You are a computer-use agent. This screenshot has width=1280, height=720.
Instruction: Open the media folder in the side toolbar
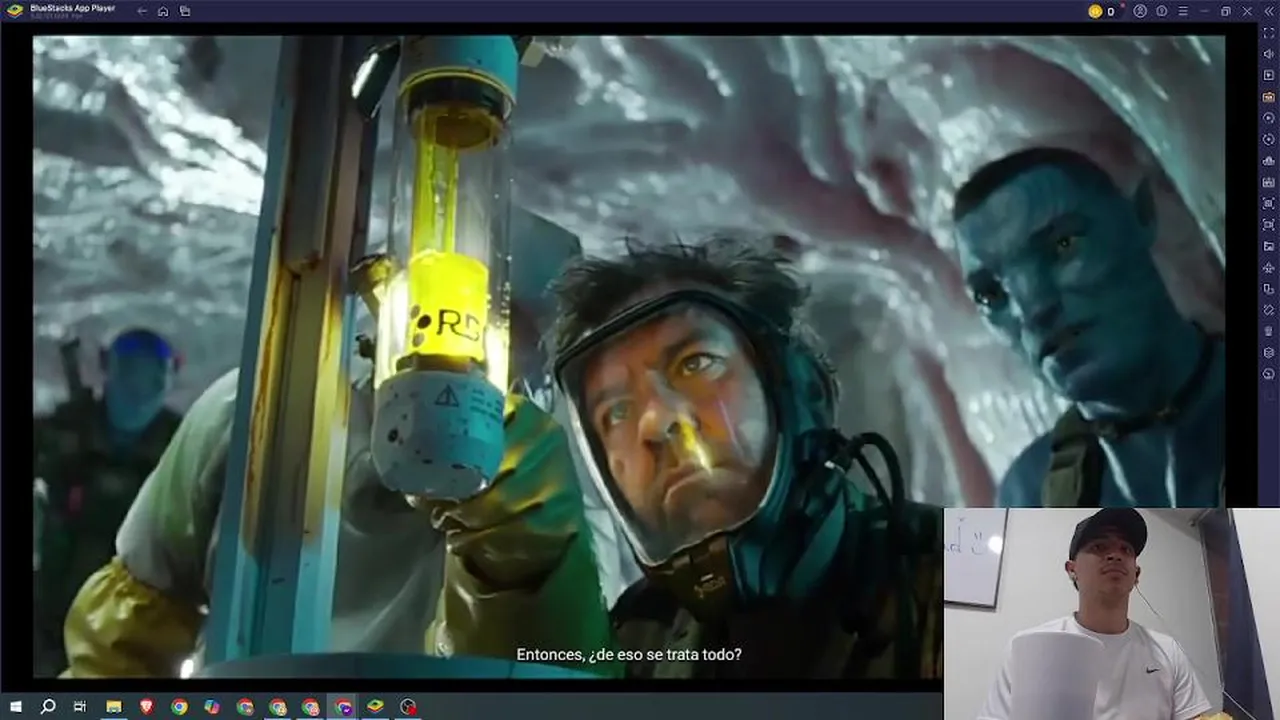pos(1269,246)
